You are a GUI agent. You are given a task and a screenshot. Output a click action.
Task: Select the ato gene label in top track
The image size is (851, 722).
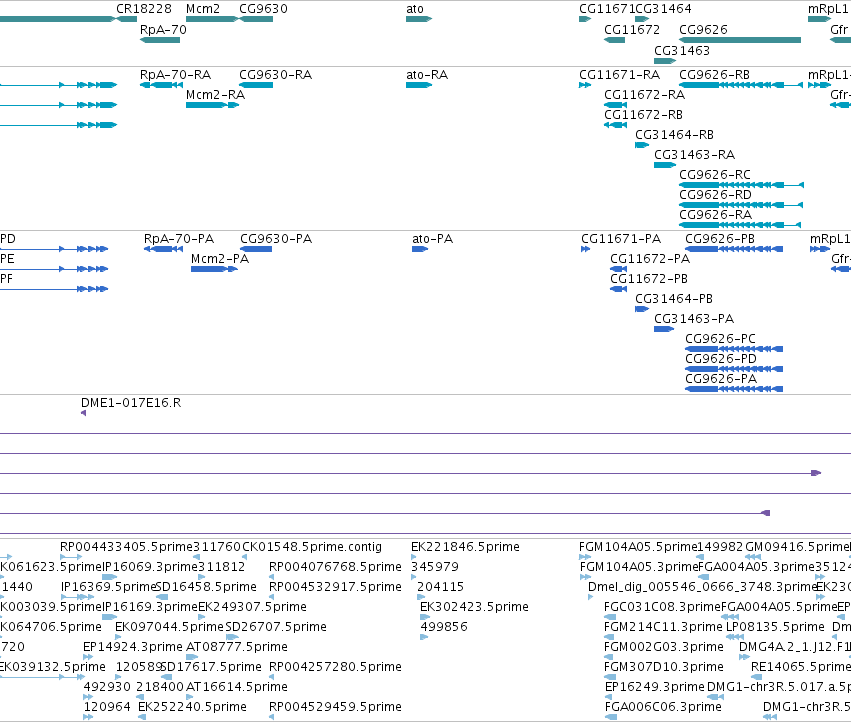[x=415, y=9]
